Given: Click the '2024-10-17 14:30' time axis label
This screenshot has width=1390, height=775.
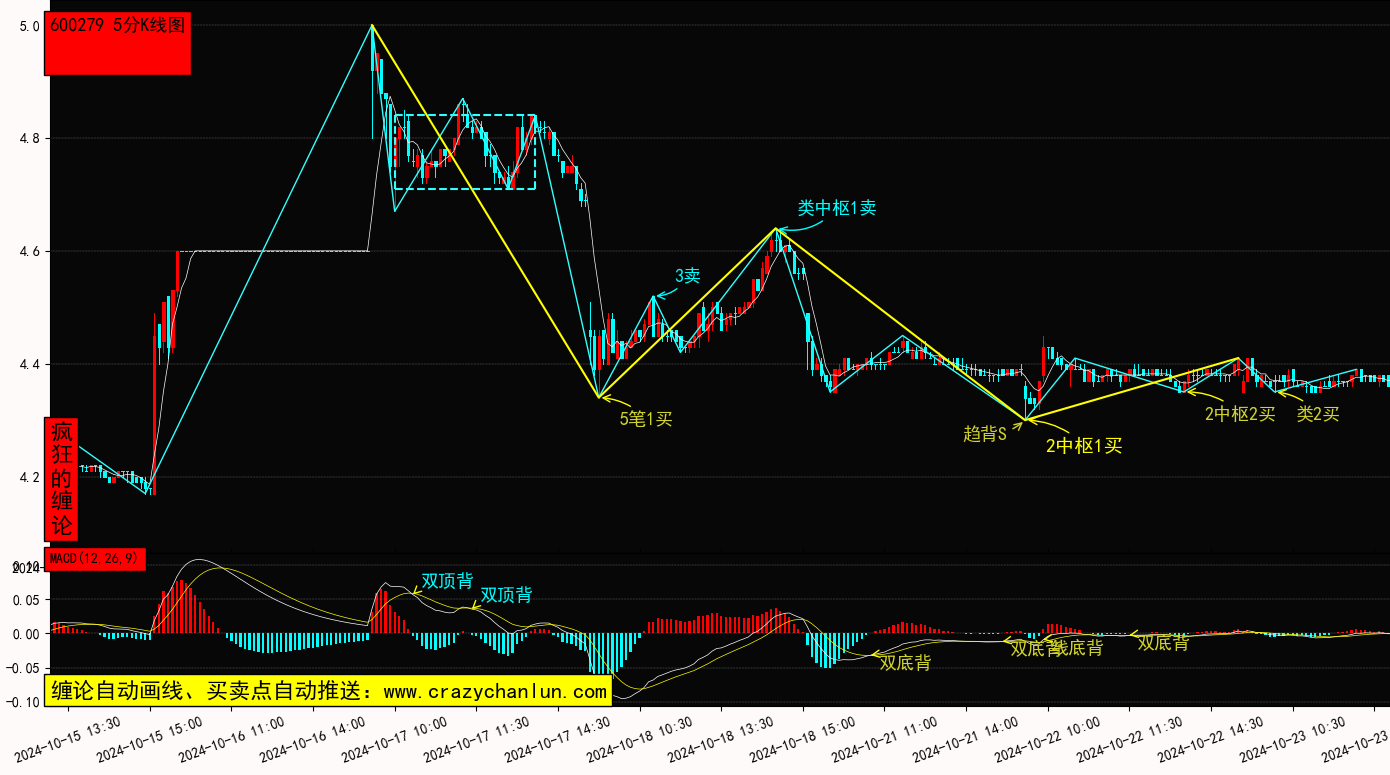Looking at the screenshot, I should tap(558, 739).
